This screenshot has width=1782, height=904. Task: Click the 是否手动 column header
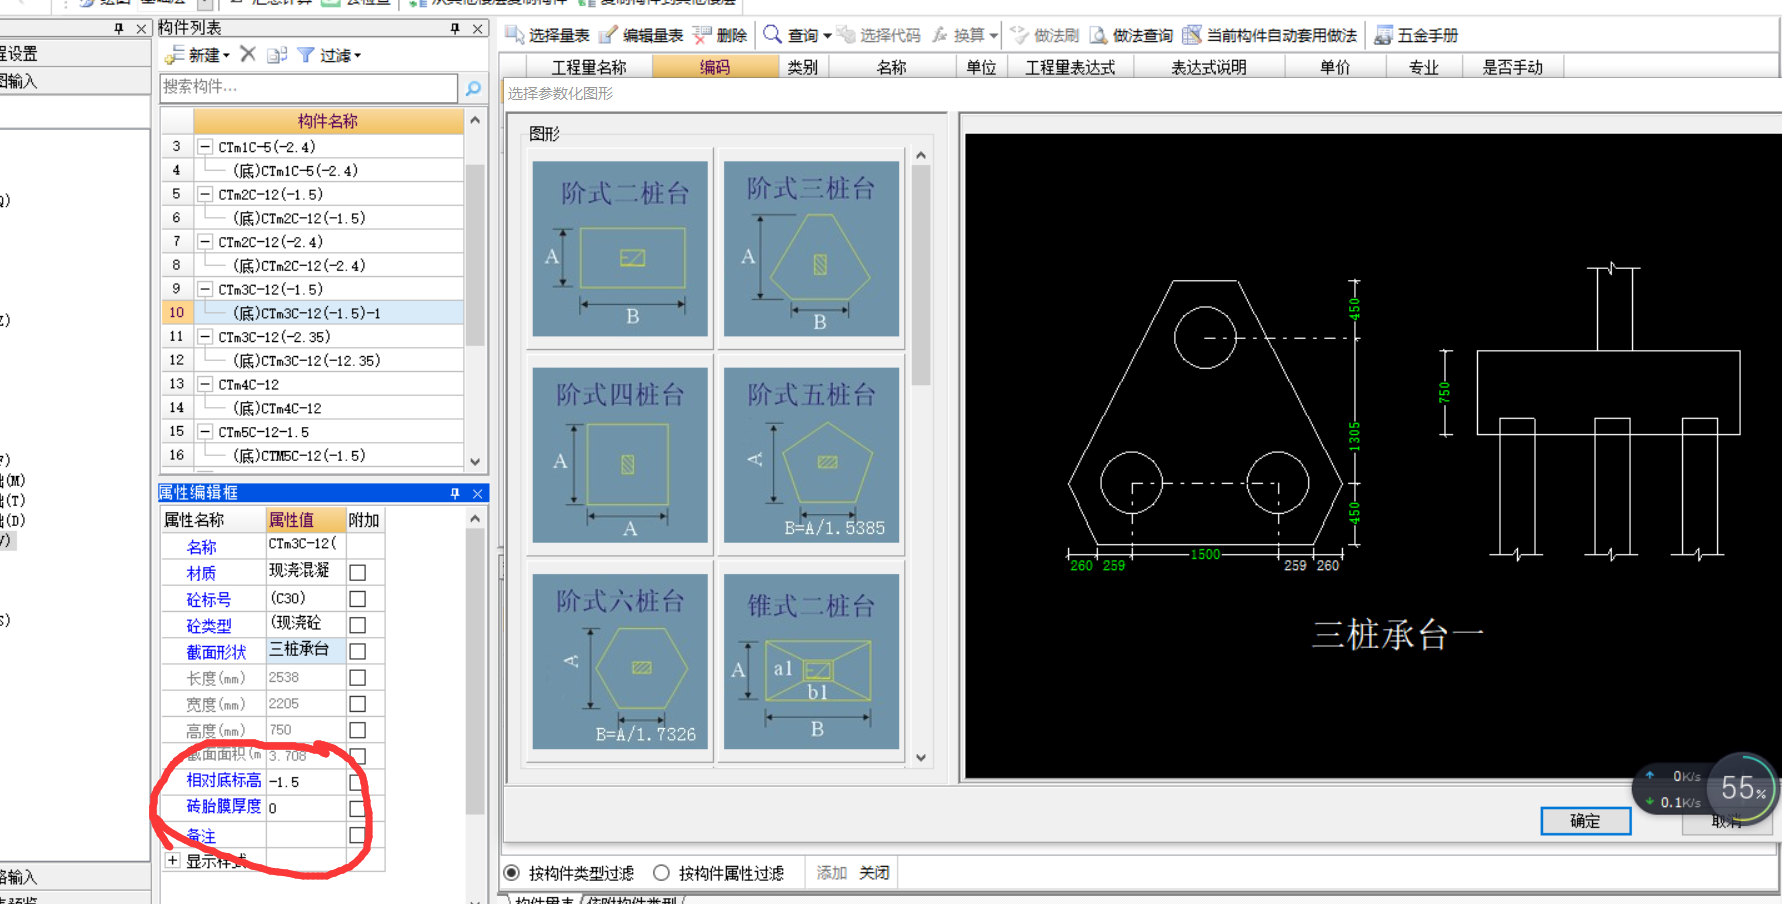pos(1512,67)
